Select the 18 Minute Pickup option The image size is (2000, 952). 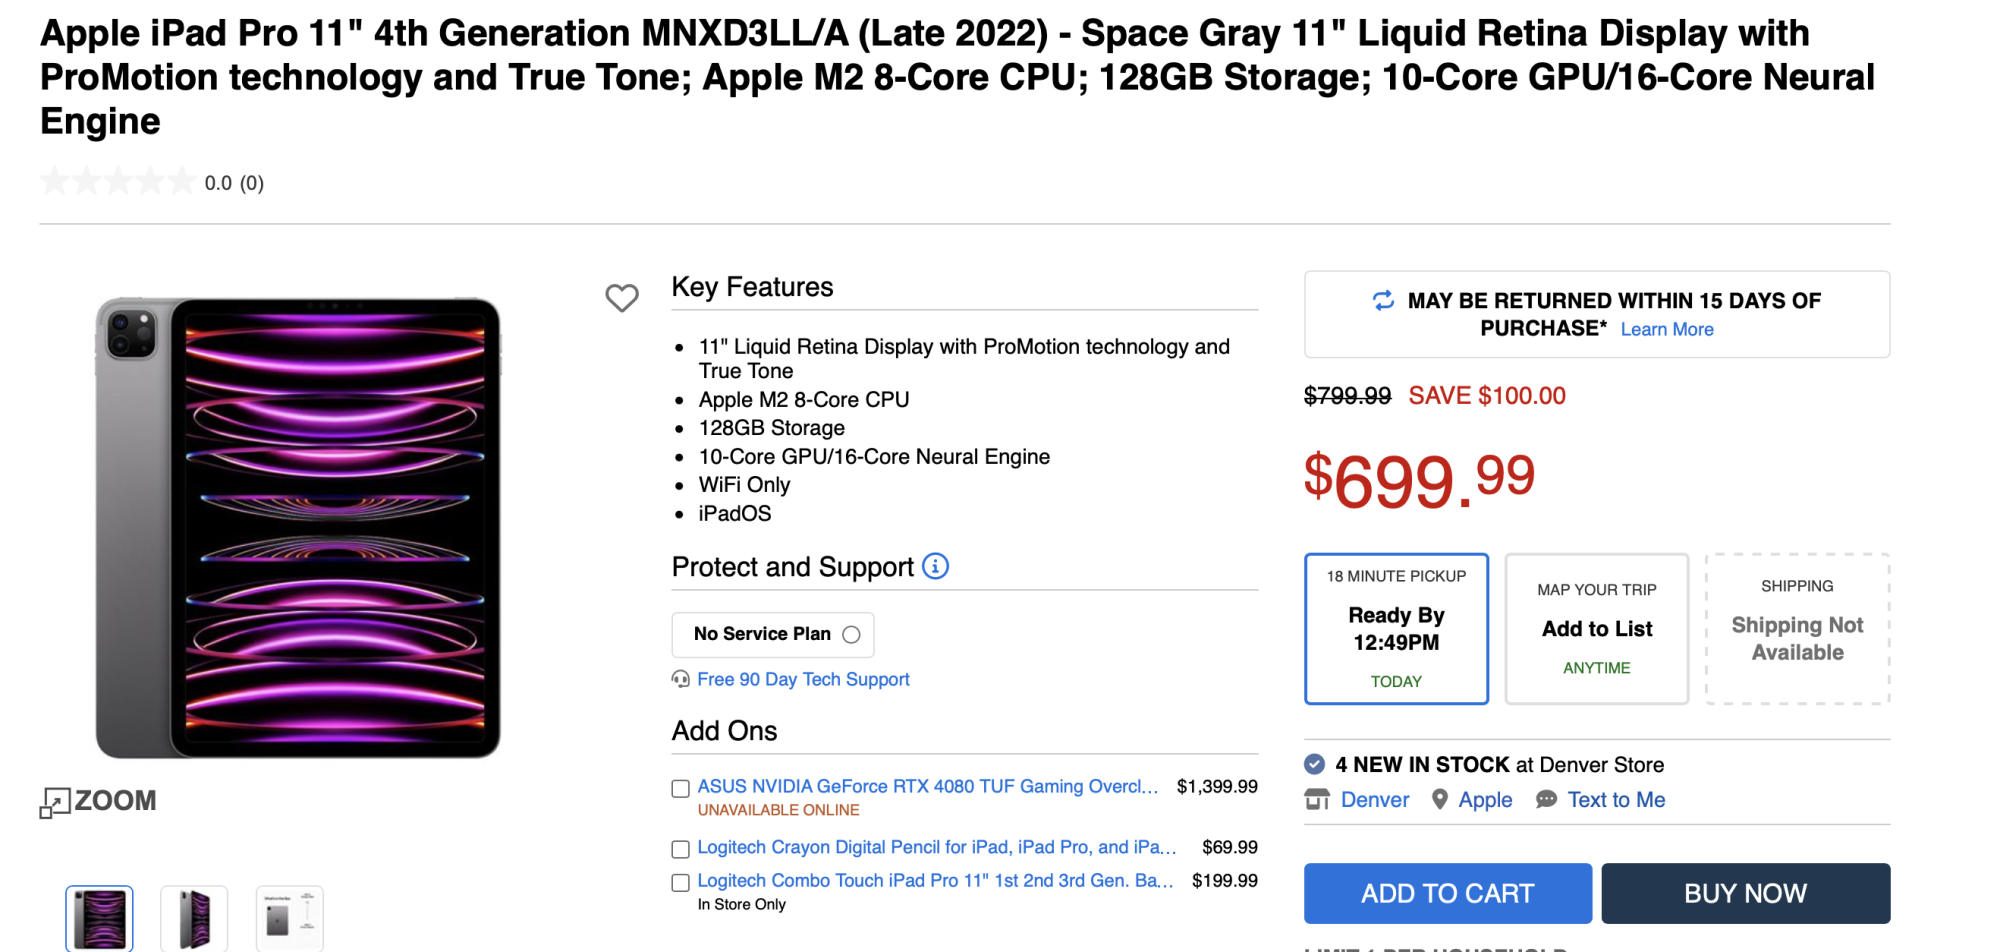tap(1396, 629)
